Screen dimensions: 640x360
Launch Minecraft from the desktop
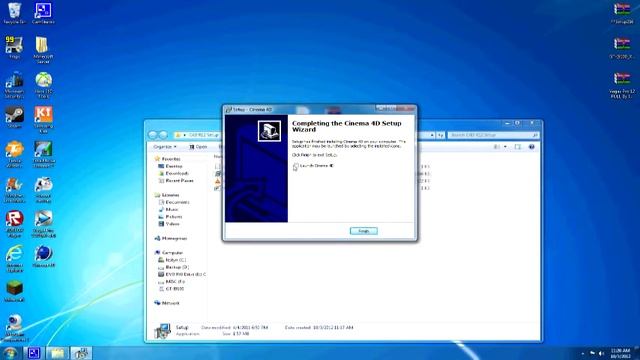pos(14,291)
